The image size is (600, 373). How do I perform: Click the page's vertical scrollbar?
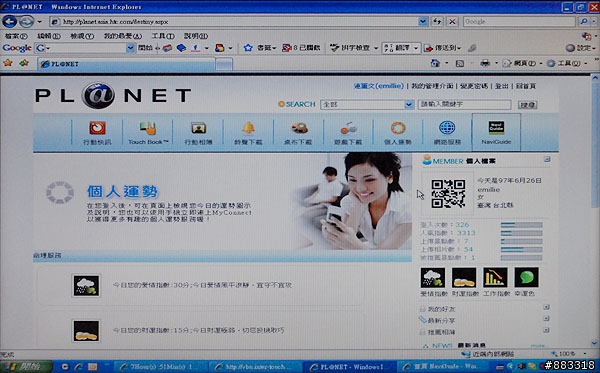tap(595, 210)
